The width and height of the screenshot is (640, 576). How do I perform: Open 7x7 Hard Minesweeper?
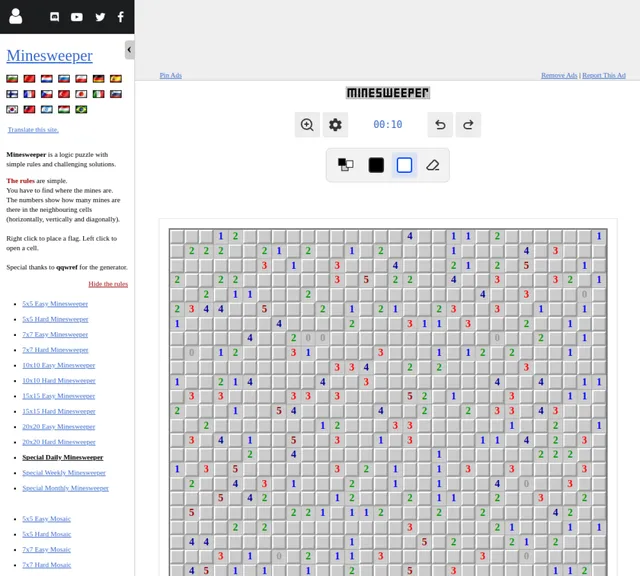pos(55,350)
